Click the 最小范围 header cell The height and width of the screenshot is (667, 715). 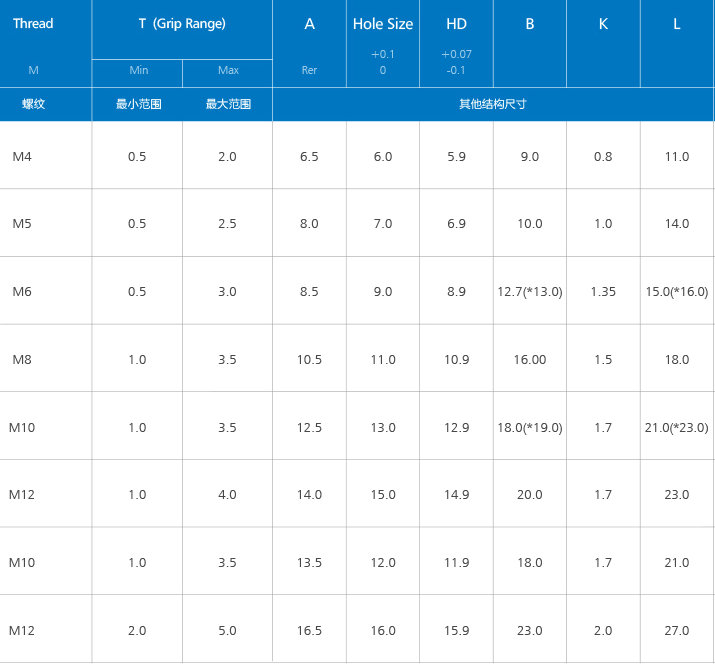click(139, 104)
